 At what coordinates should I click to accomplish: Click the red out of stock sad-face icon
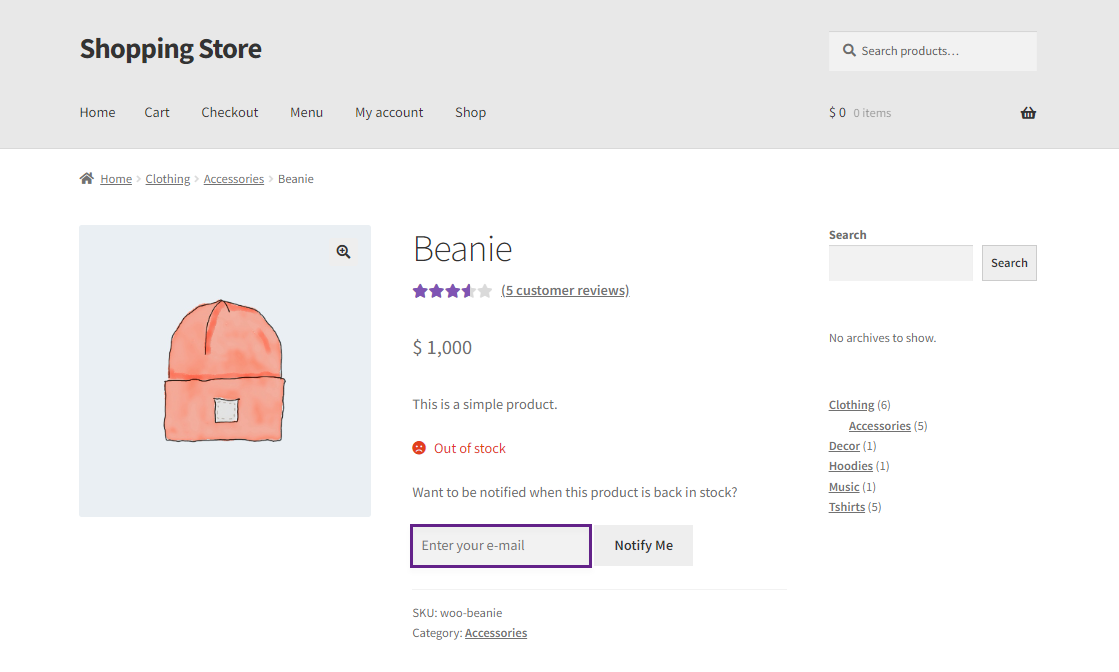click(x=419, y=448)
